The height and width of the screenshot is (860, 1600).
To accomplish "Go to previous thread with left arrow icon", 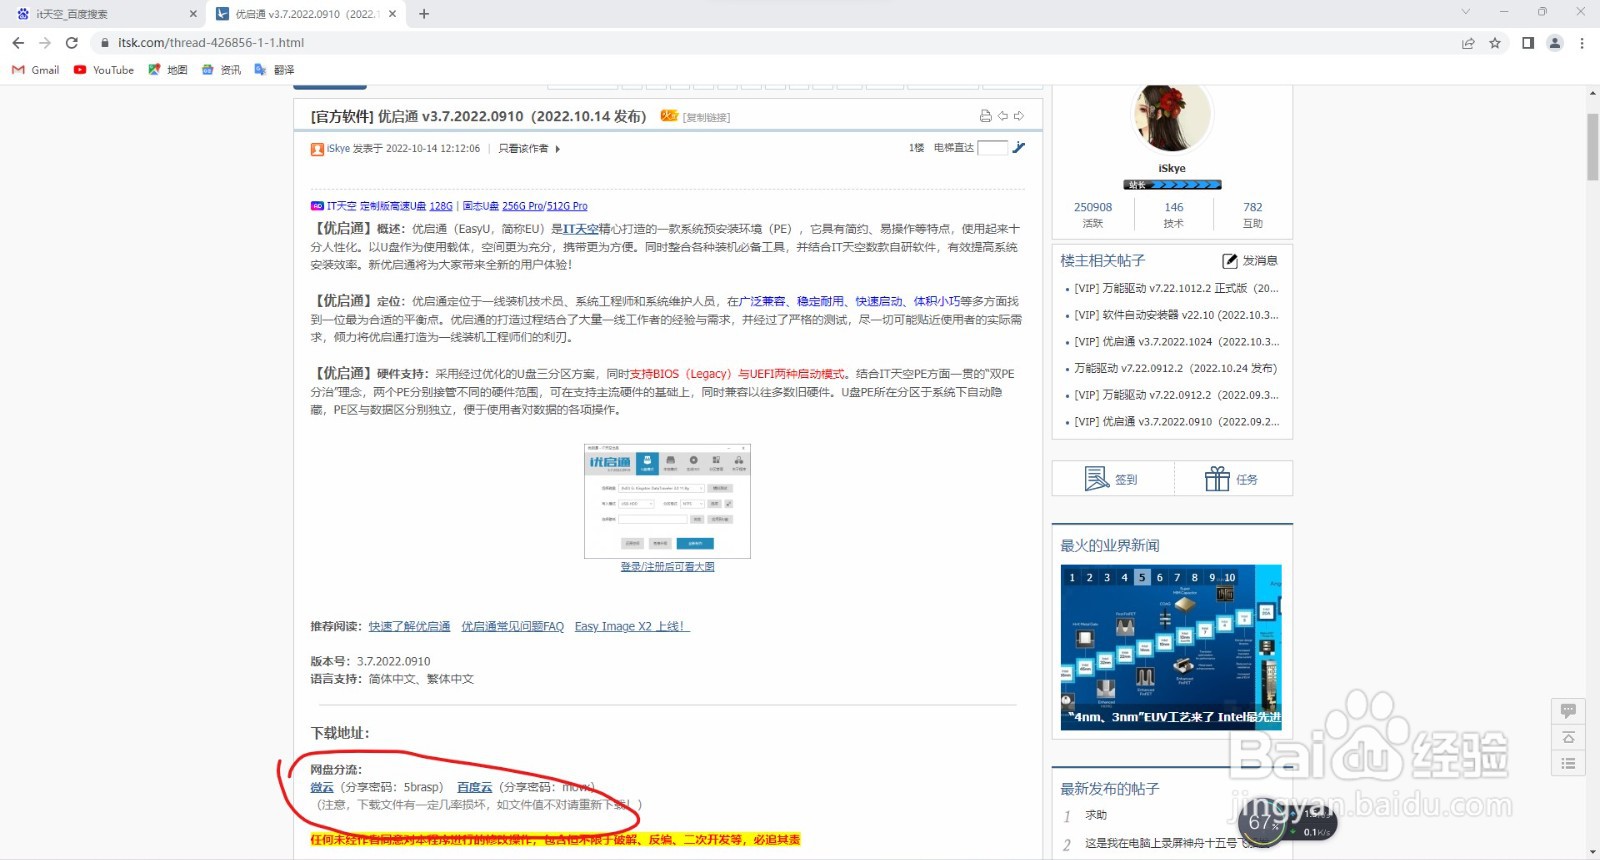I will (1002, 116).
